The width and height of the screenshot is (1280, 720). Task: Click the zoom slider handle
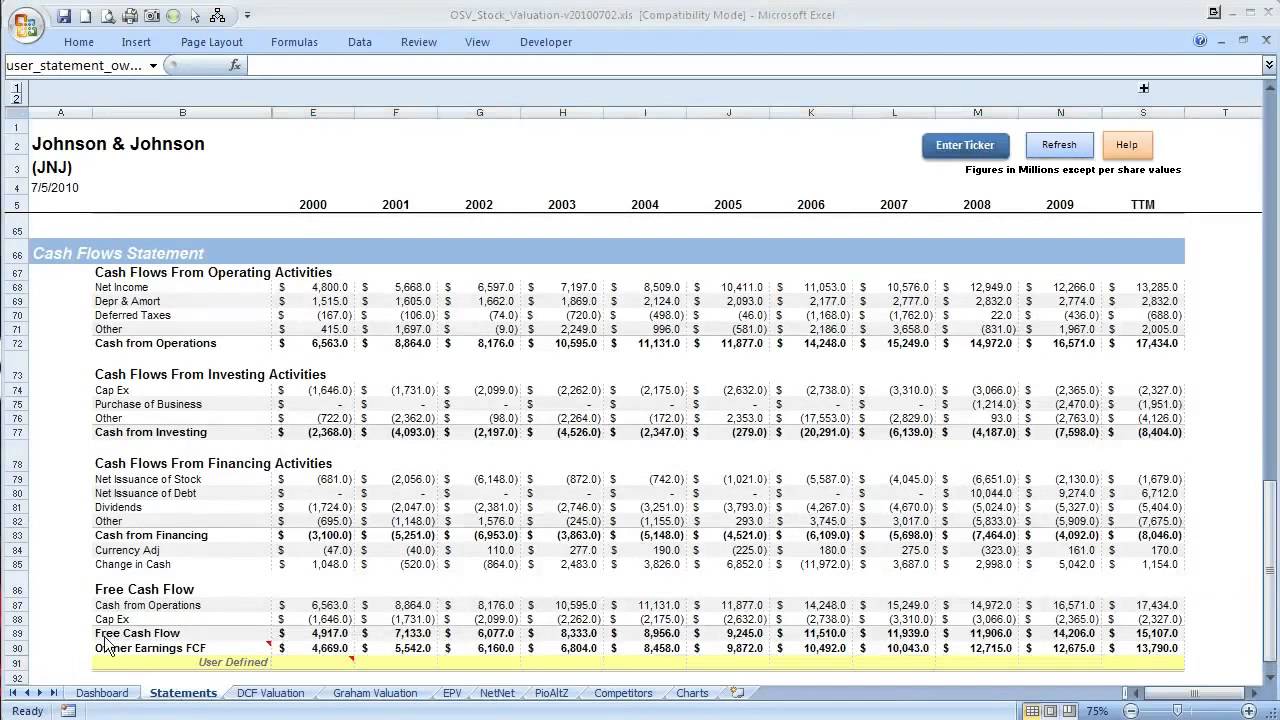(x=1179, y=711)
